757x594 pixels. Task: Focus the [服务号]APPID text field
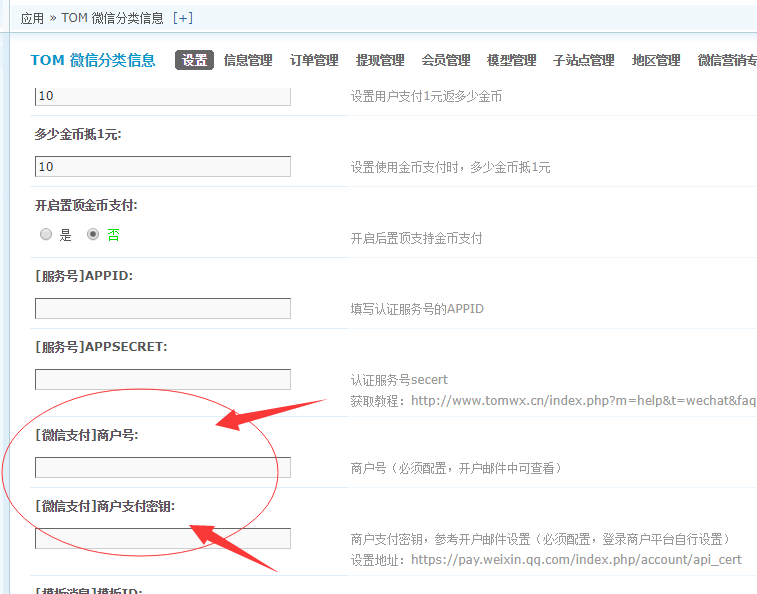163,308
